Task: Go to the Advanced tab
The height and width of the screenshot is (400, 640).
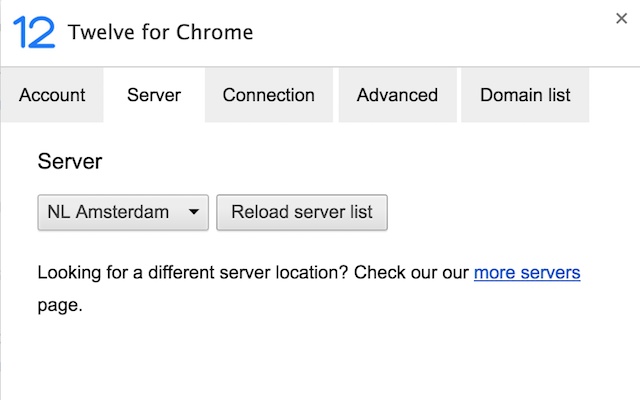Action: (397, 95)
